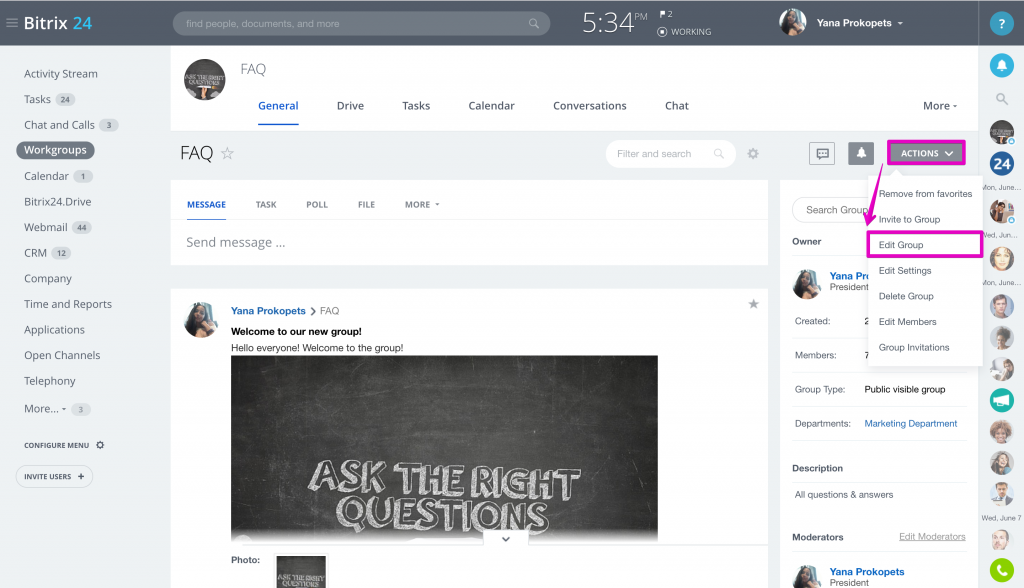The image size is (1024, 588).
Task: Click Yana Prokopets name on the welcome post
Action: pos(268,310)
